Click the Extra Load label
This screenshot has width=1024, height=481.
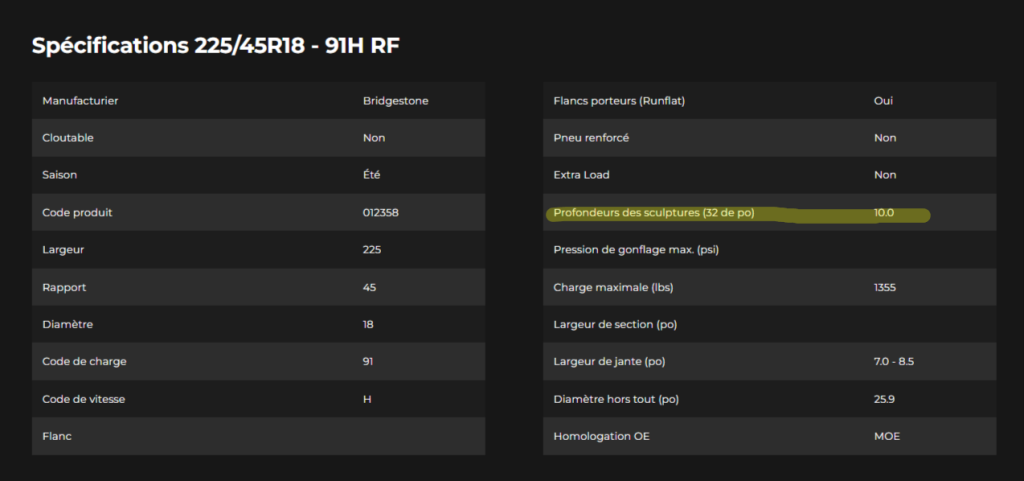pos(581,175)
